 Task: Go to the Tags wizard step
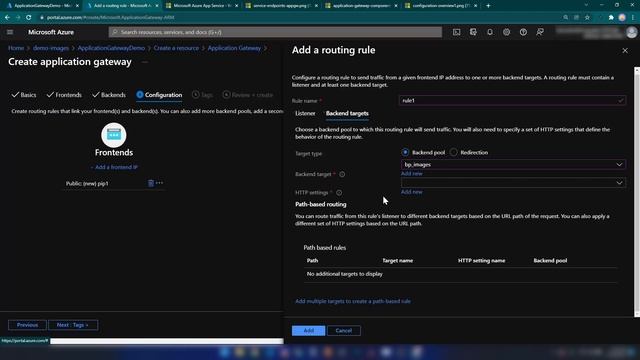click(x=202, y=95)
